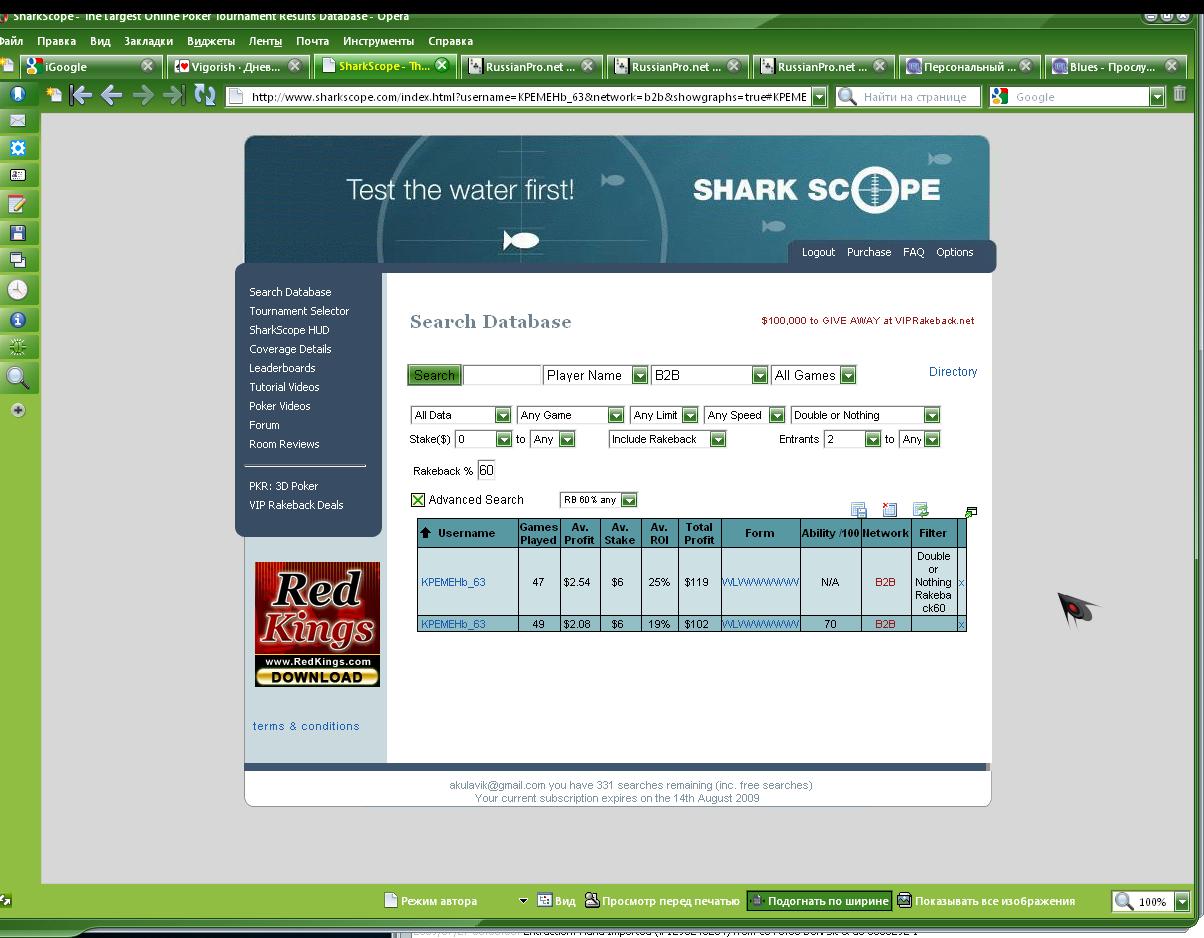Open the author mode (Режим автора) dropdown
The image size is (1204, 938).
523,901
